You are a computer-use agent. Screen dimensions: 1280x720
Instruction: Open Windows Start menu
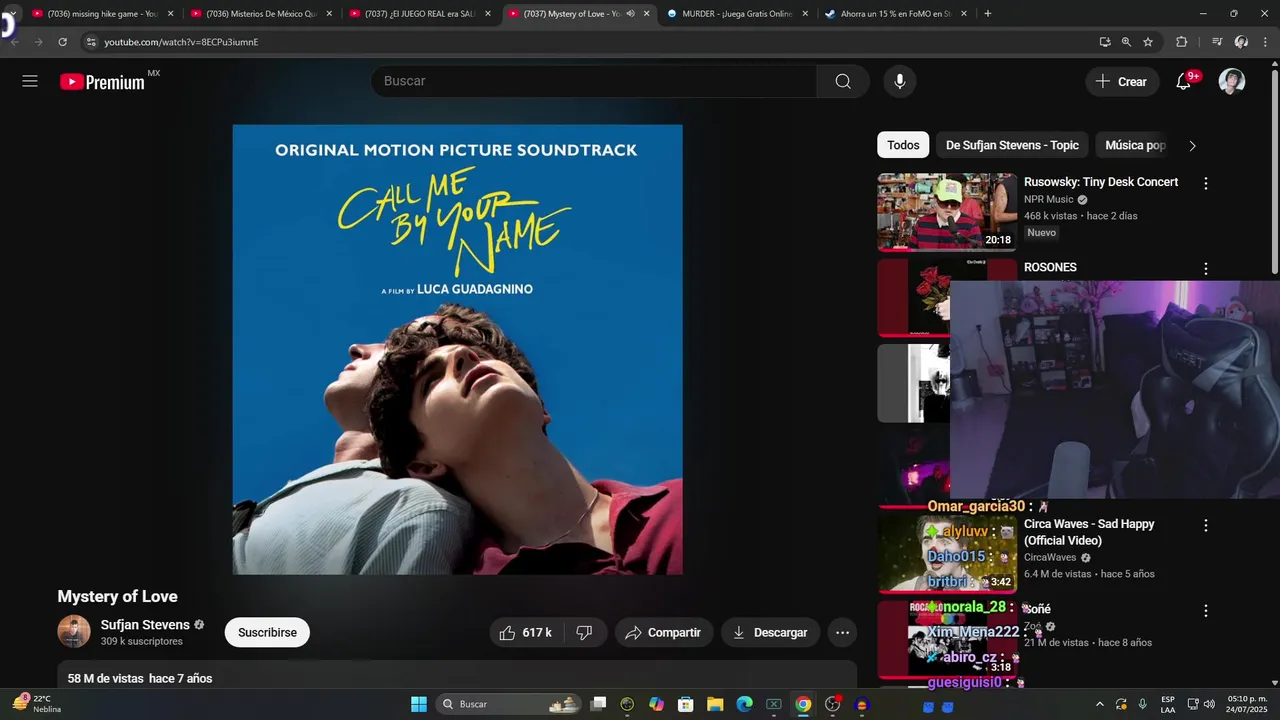point(419,704)
